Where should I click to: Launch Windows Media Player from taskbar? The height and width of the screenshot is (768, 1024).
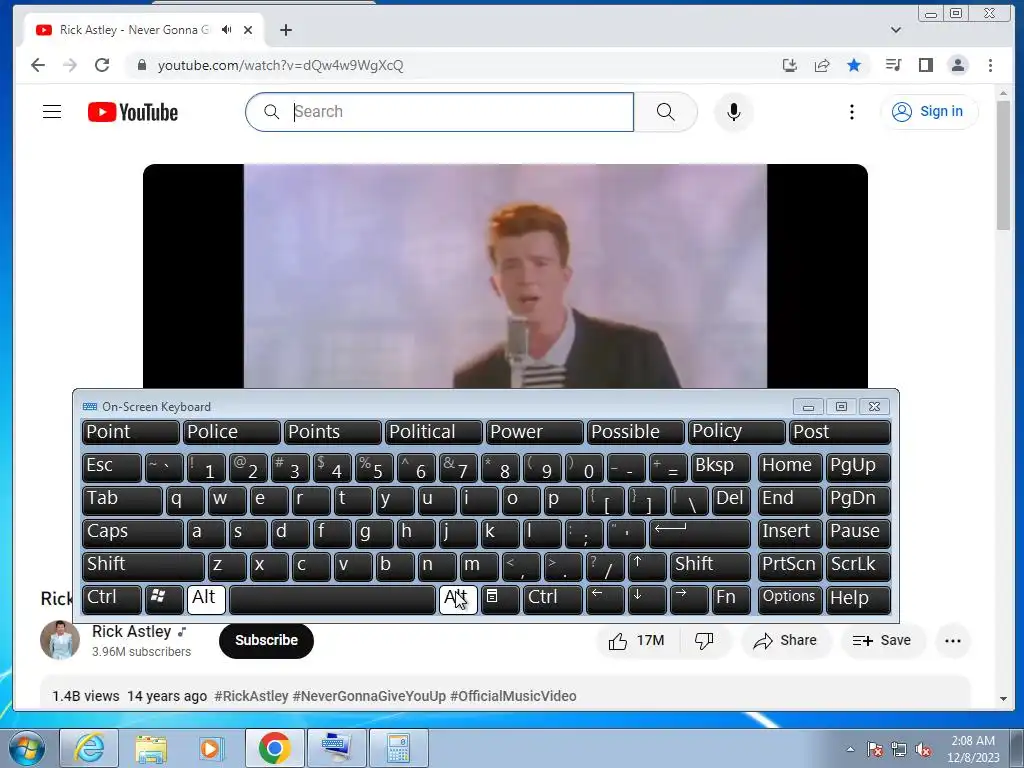(x=212, y=748)
